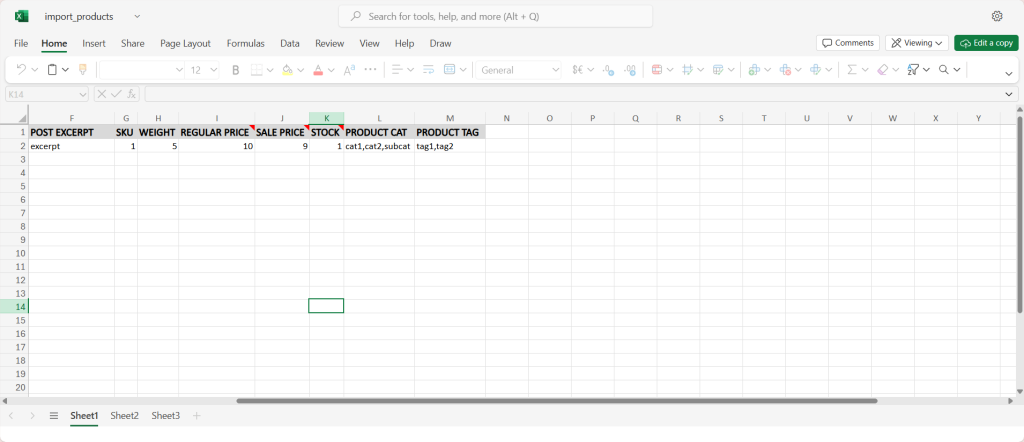Click Merge and Center icon
Viewport: 1024px width, 442px height.
pyautogui.click(x=449, y=70)
